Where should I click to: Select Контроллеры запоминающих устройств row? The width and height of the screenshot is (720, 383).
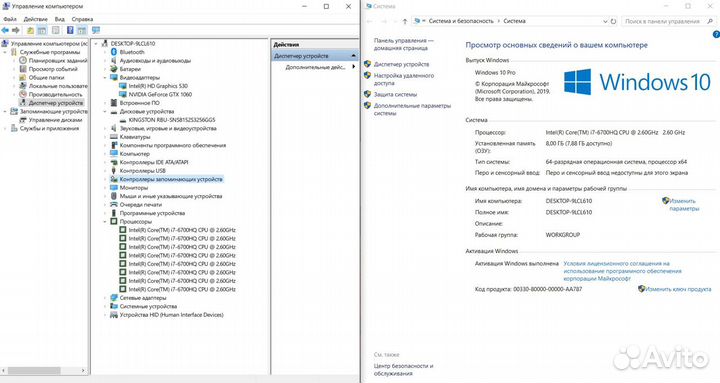[x=171, y=179]
